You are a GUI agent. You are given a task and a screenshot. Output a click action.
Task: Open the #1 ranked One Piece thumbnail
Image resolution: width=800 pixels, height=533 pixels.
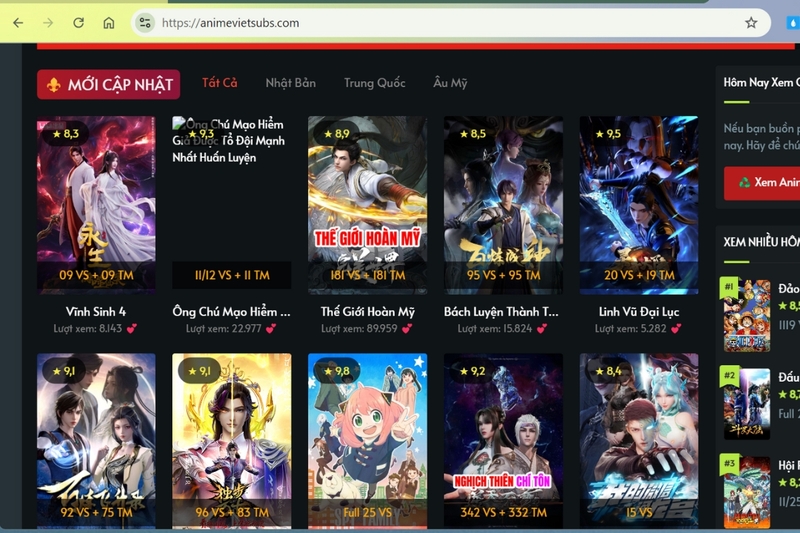coord(746,315)
